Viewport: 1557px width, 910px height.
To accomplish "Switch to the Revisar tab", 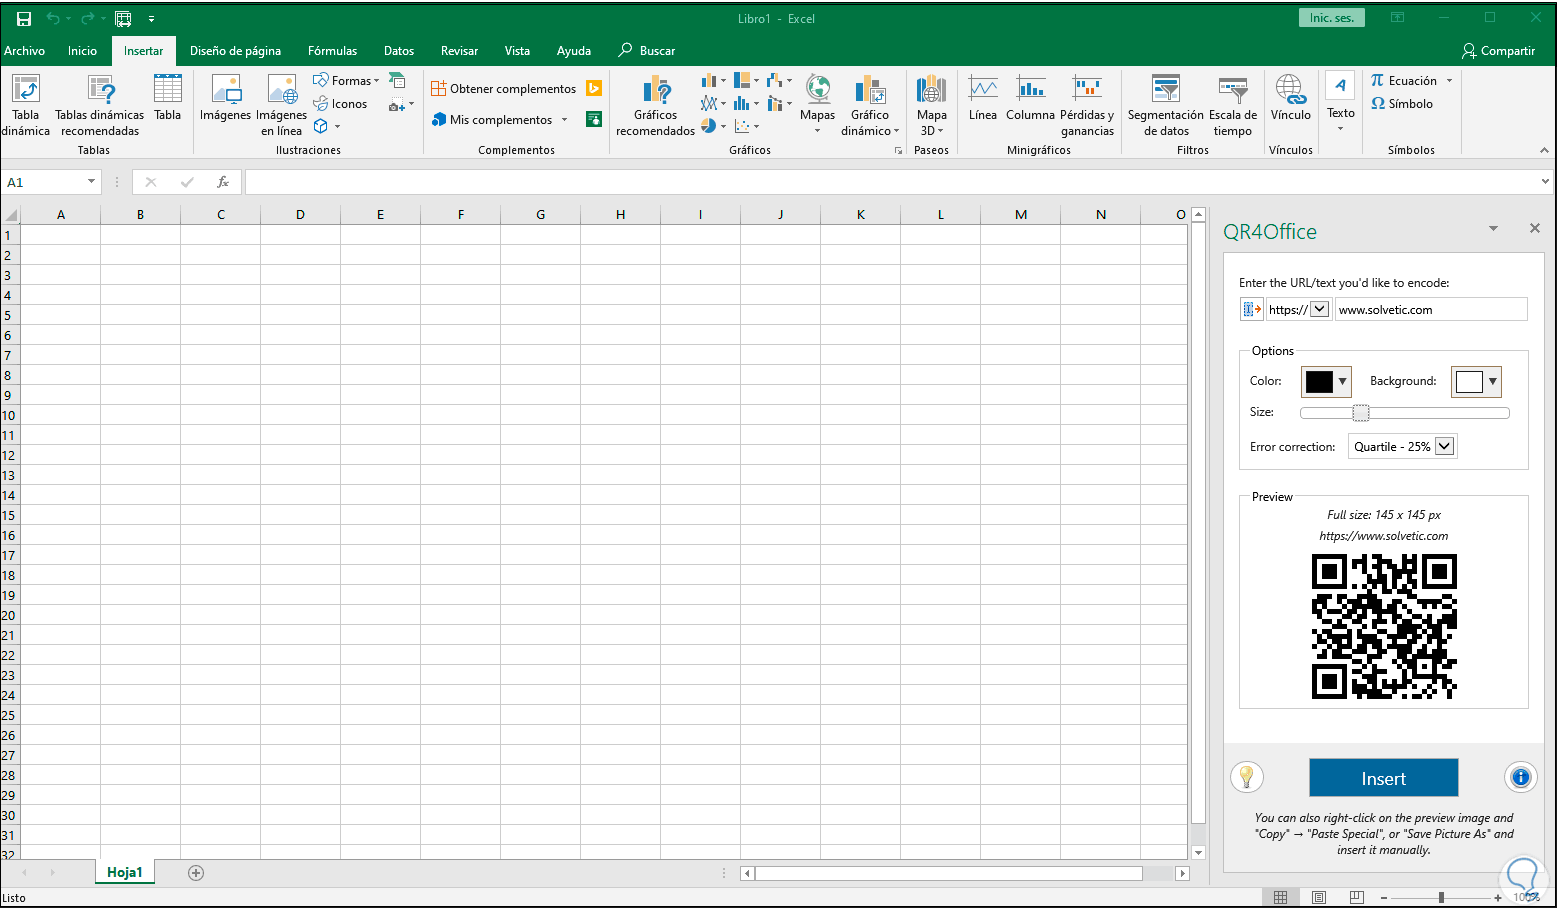I will pos(460,51).
